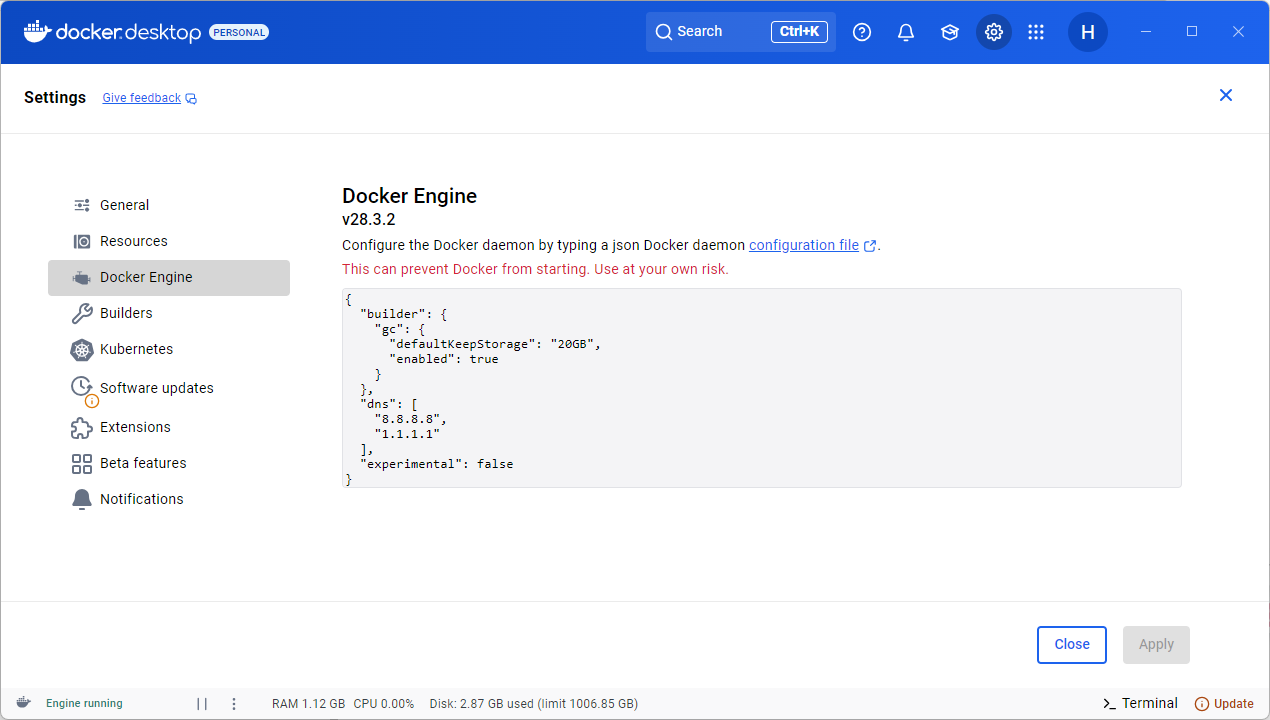Click the Search box in header
The width and height of the screenshot is (1270, 720).
tap(741, 32)
